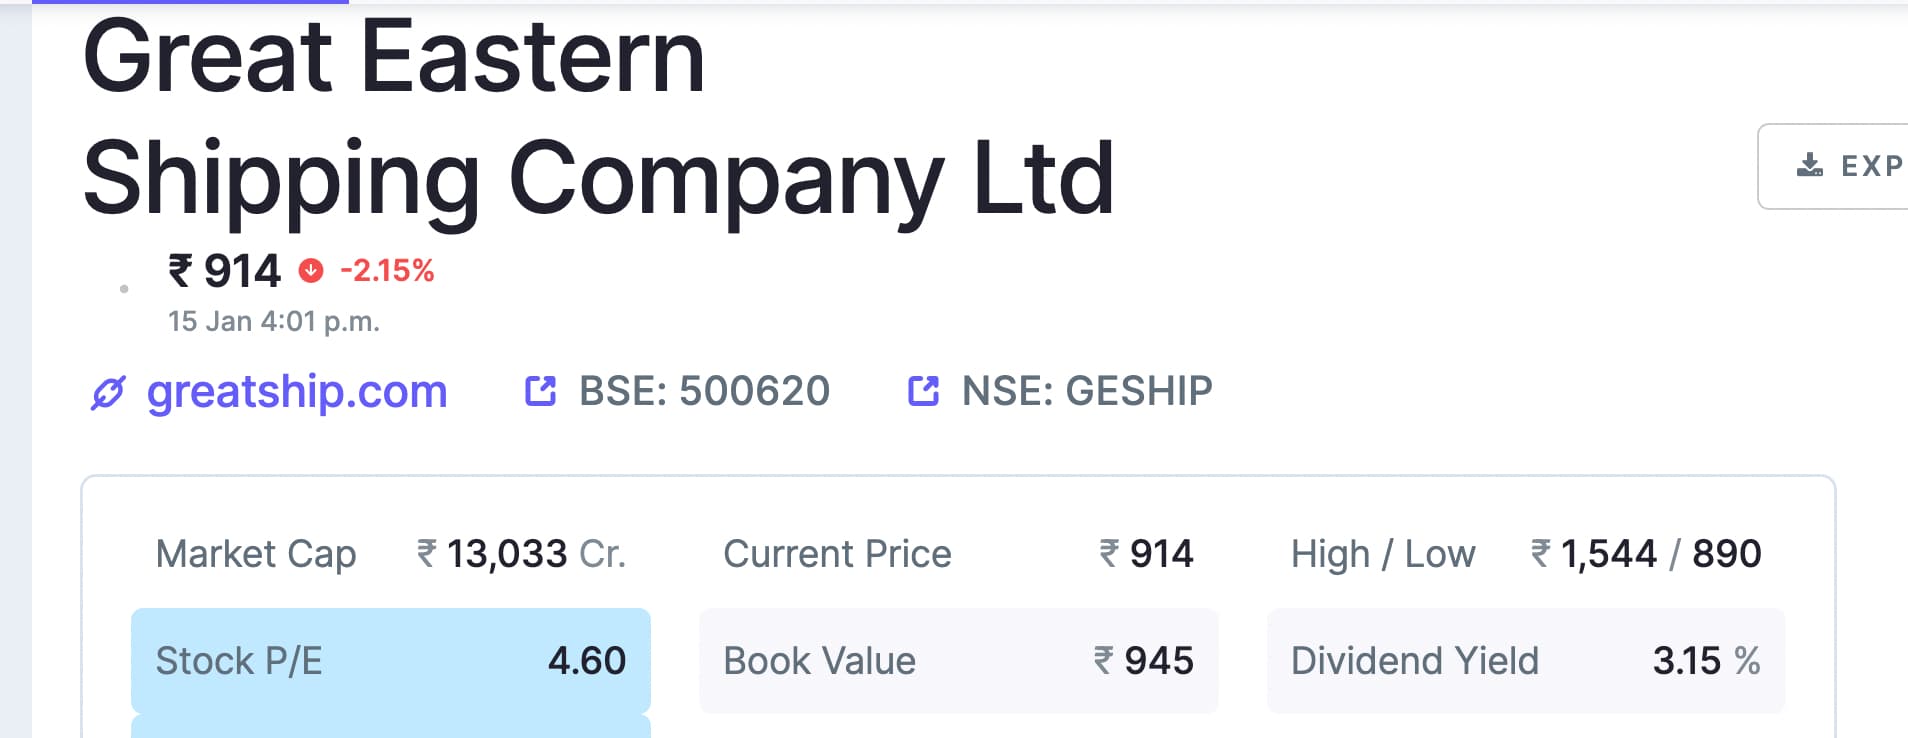Screen dimensions: 1908x738
Task: Click the 15 Jan 4:01 p.m. timestamp
Action: coord(274,321)
